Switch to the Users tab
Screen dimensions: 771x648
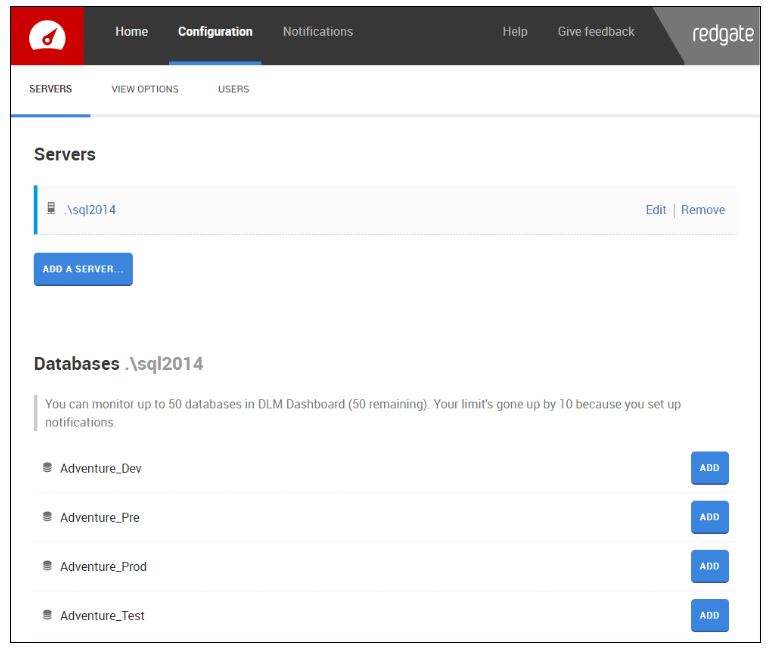[x=234, y=89]
